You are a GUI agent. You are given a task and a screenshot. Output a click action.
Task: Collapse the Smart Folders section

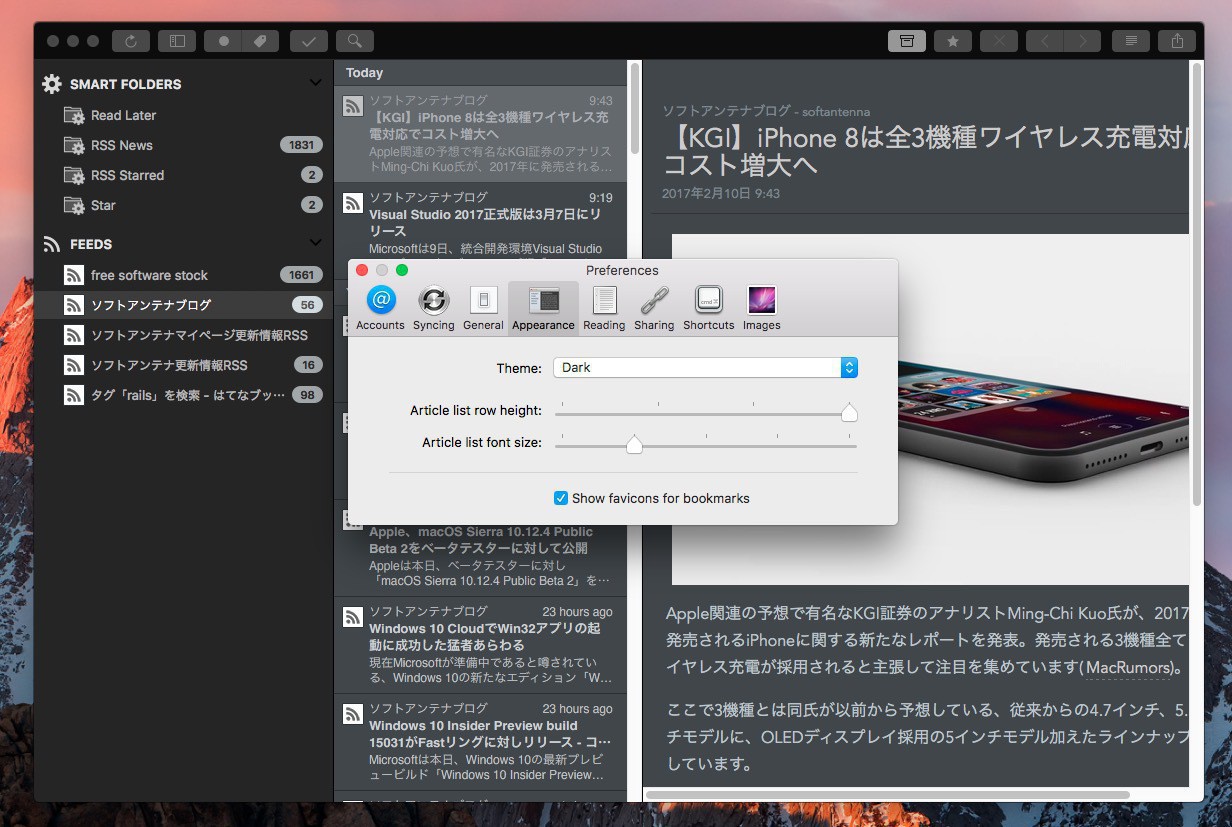point(316,84)
